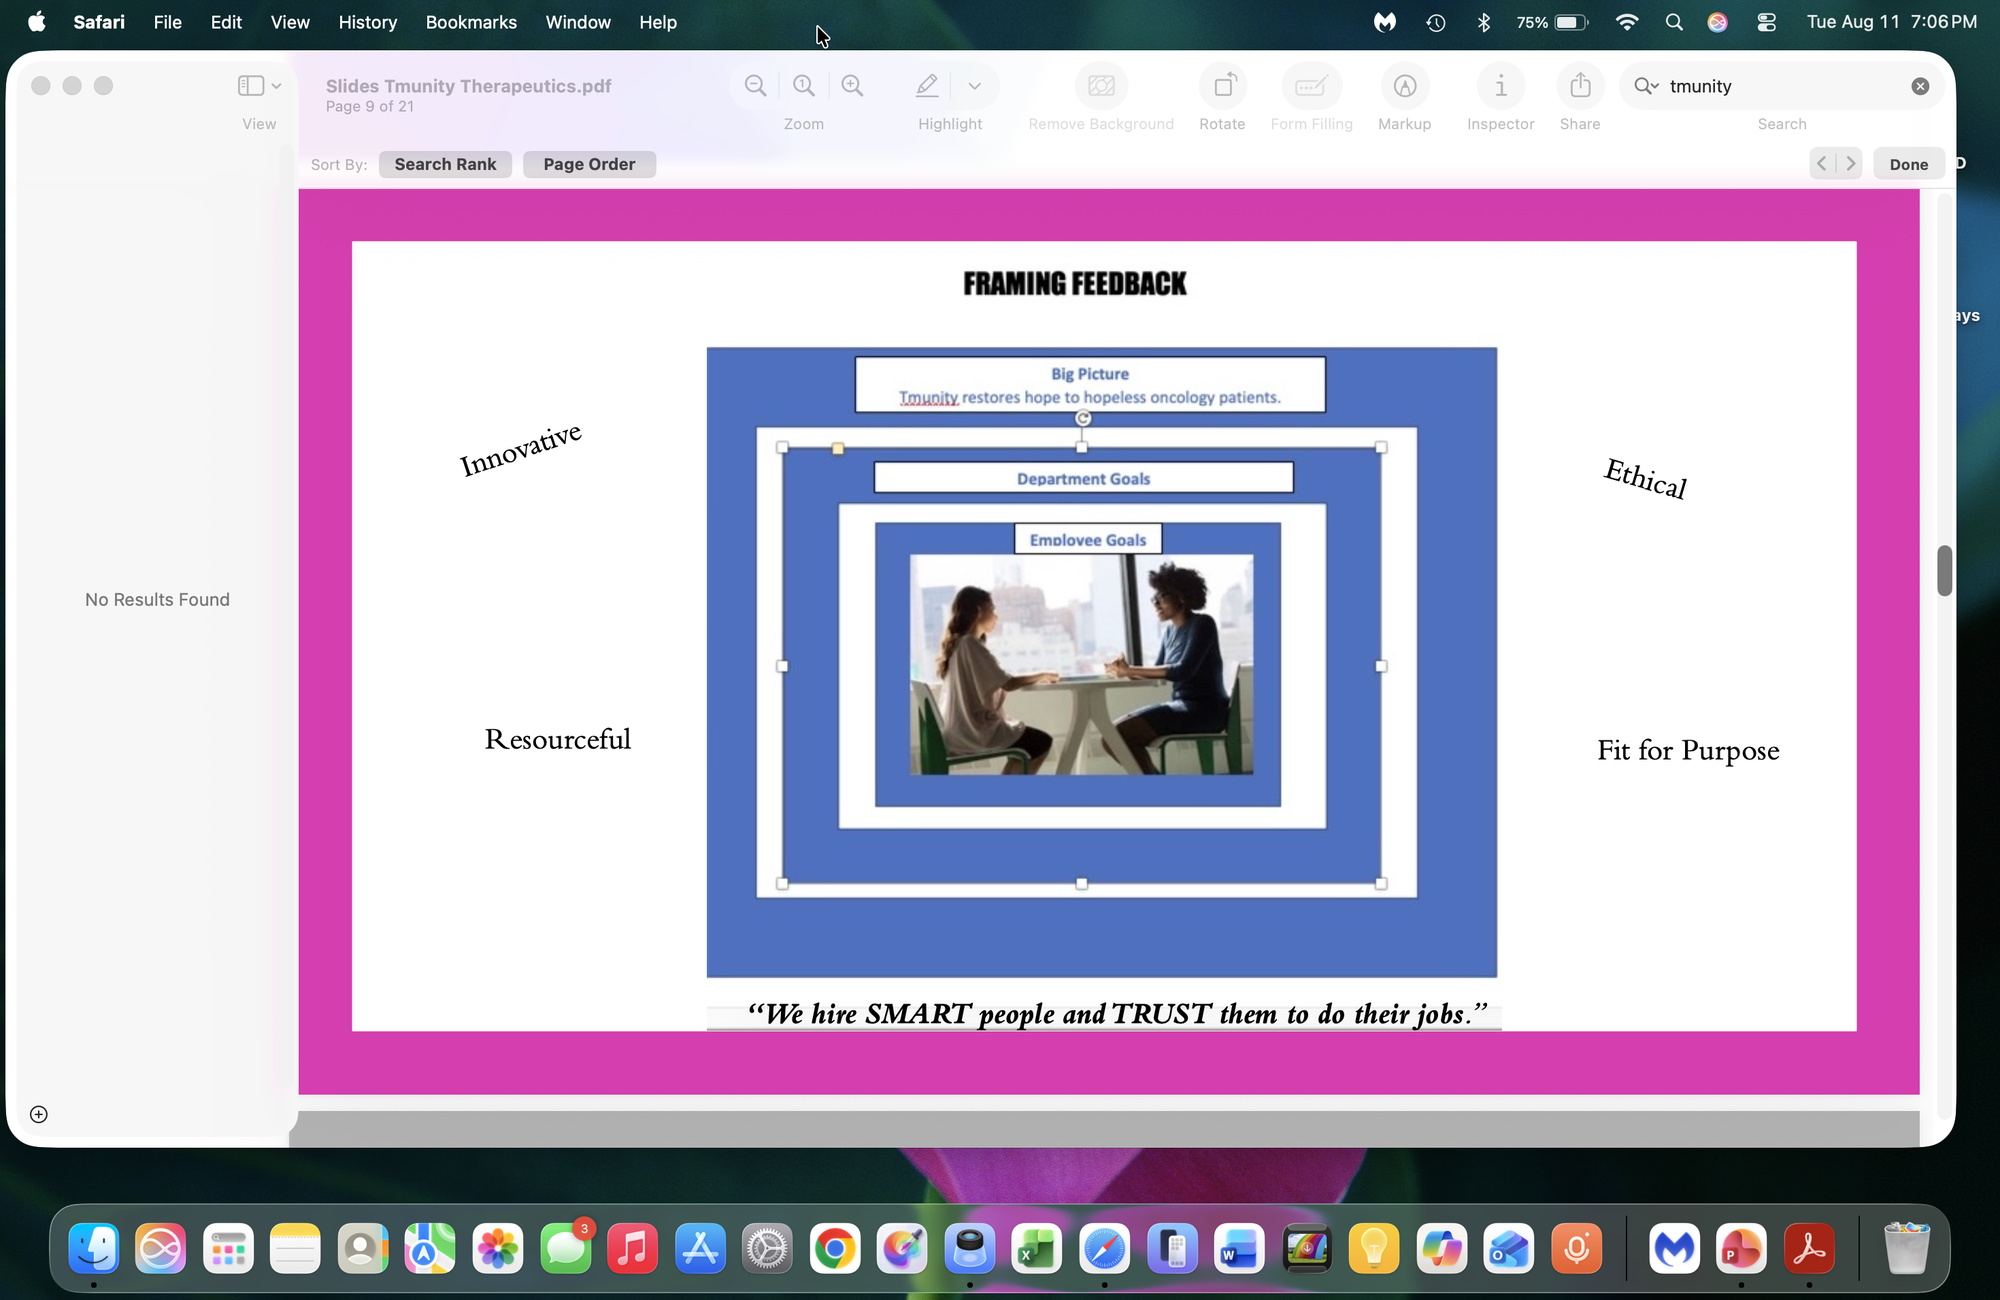Go to previous search result
Viewport: 2000px width, 1300px height.
point(1822,164)
